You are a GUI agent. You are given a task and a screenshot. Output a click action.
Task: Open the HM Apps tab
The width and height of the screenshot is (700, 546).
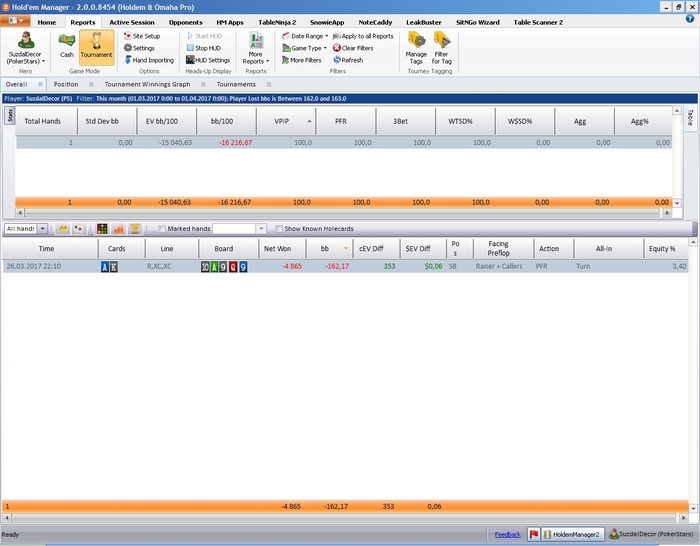pos(230,22)
